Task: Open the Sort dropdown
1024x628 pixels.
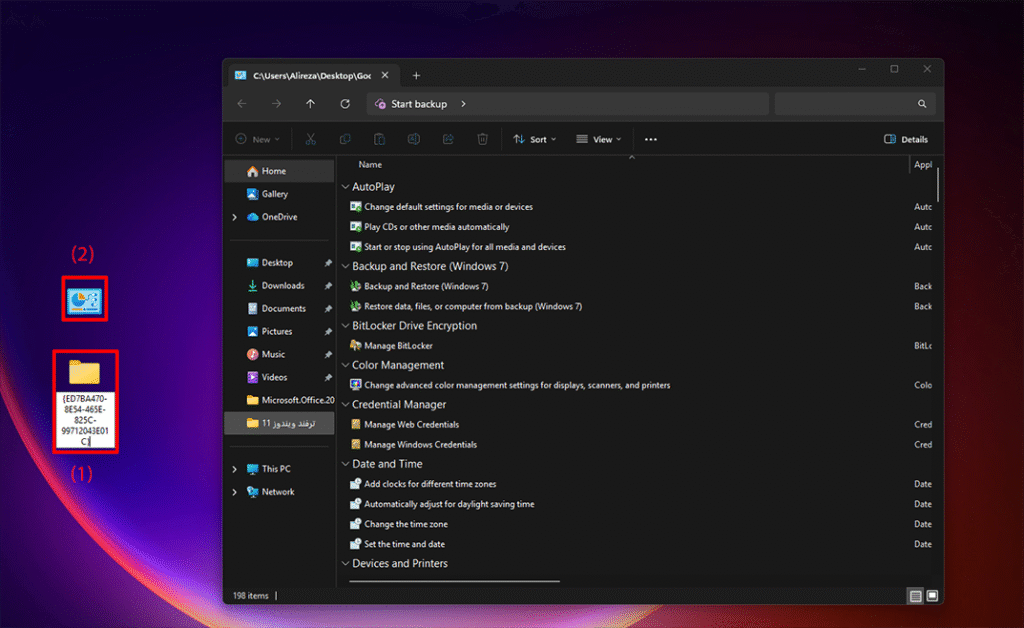Action: (535, 140)
